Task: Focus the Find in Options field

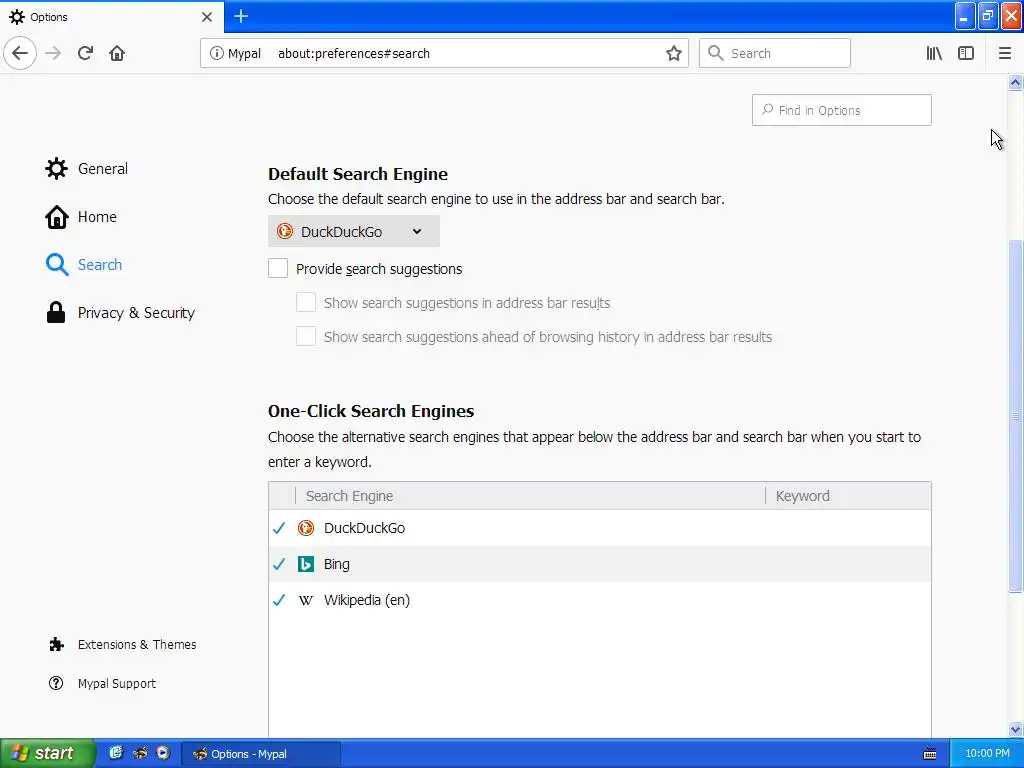Action: (x=841, y=110)
